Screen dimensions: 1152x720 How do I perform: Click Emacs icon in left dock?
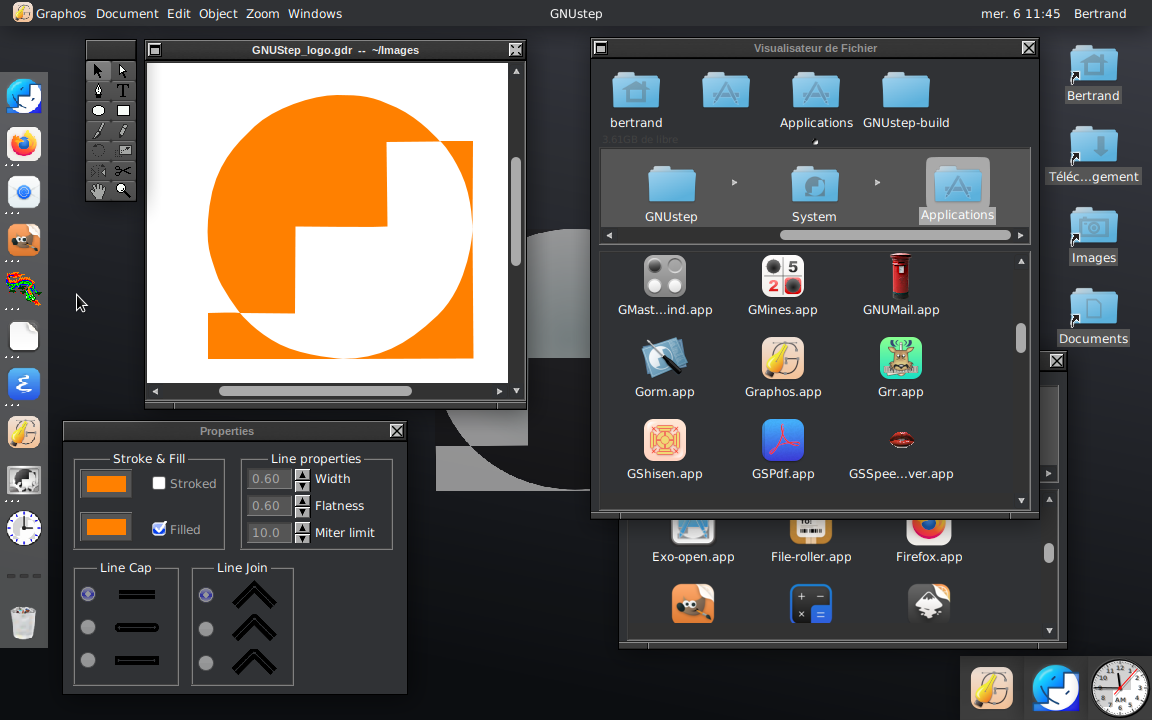pos(24,384)
